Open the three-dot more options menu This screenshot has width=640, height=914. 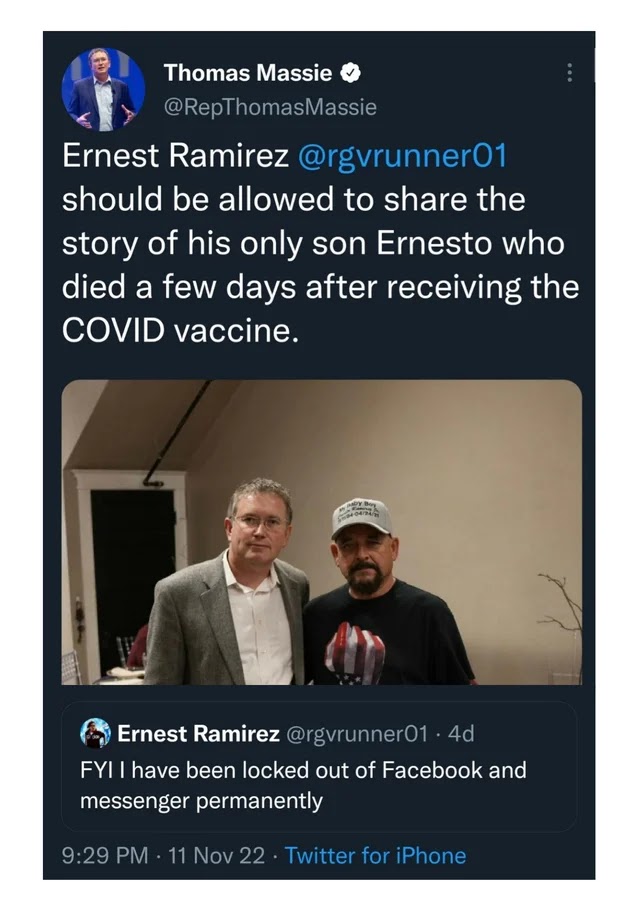pos(570,73)
